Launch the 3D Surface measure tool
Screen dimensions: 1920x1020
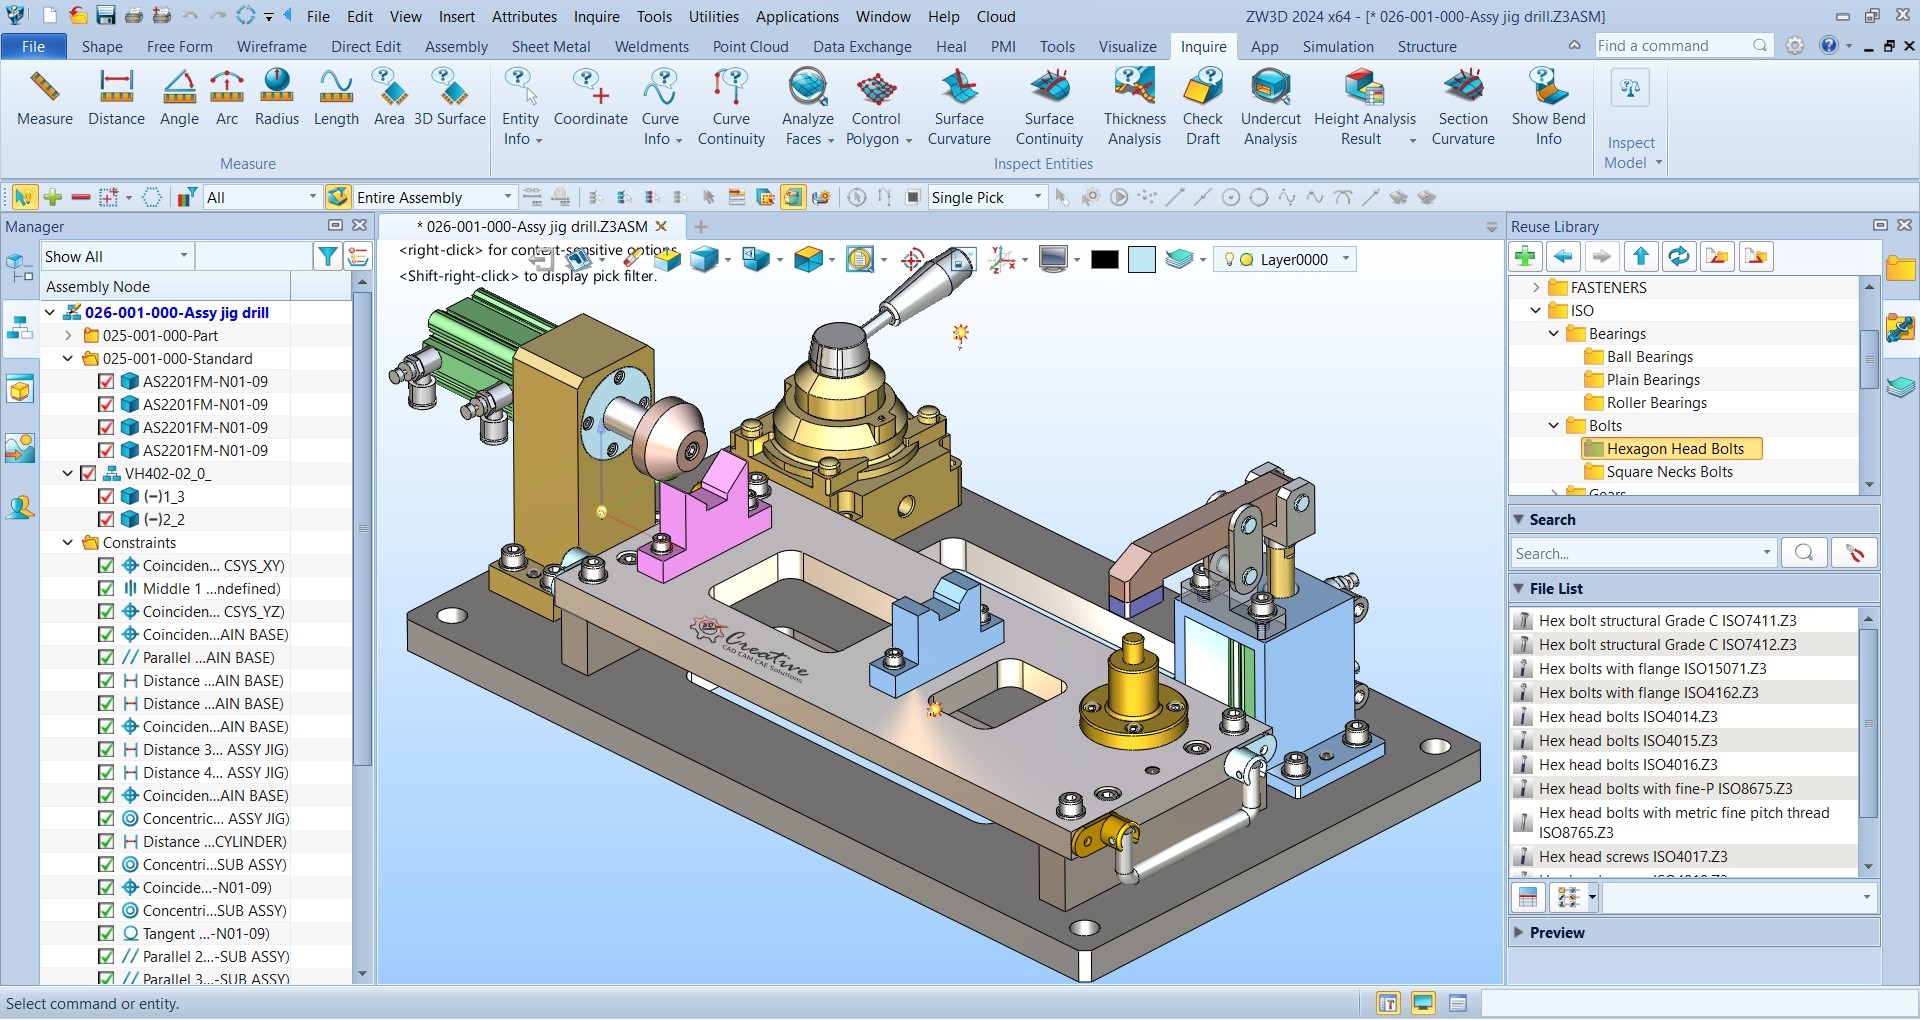click(450, 98)
